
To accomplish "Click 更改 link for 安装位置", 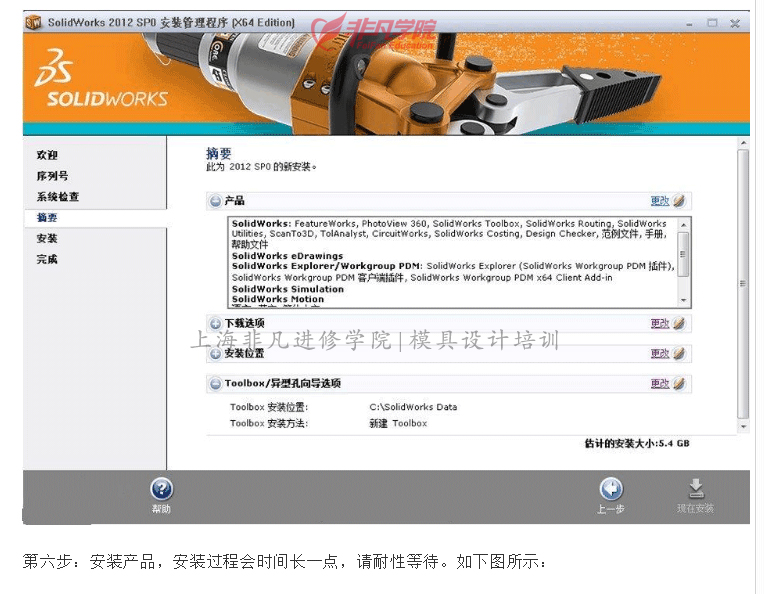I will (660, 354).
